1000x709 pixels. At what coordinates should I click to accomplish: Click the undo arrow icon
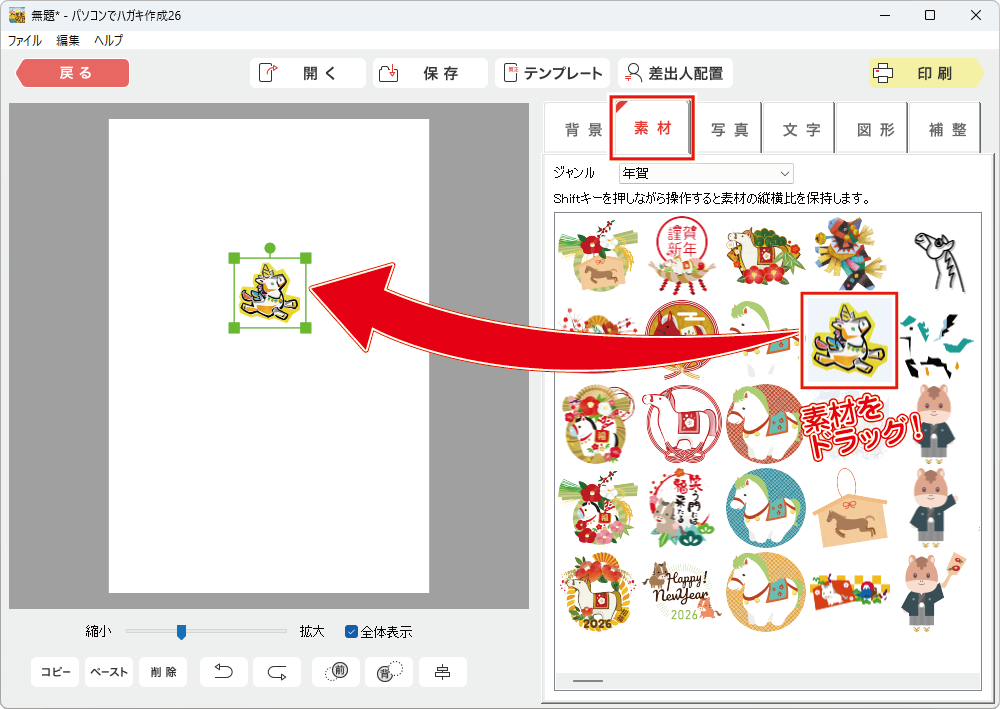tap(224, 672)
